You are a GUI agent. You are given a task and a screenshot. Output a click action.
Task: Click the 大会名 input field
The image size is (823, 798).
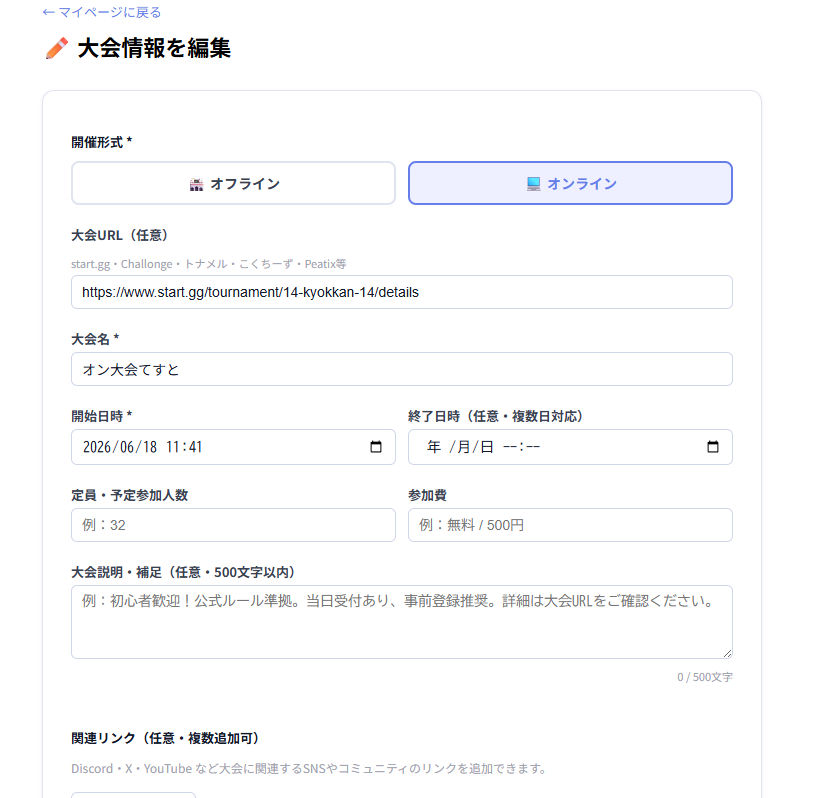point(402,369)
